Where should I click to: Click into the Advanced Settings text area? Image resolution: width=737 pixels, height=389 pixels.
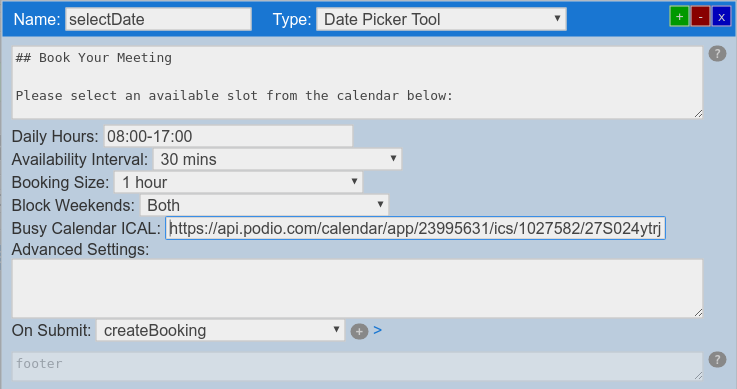[x=357, y=288]
